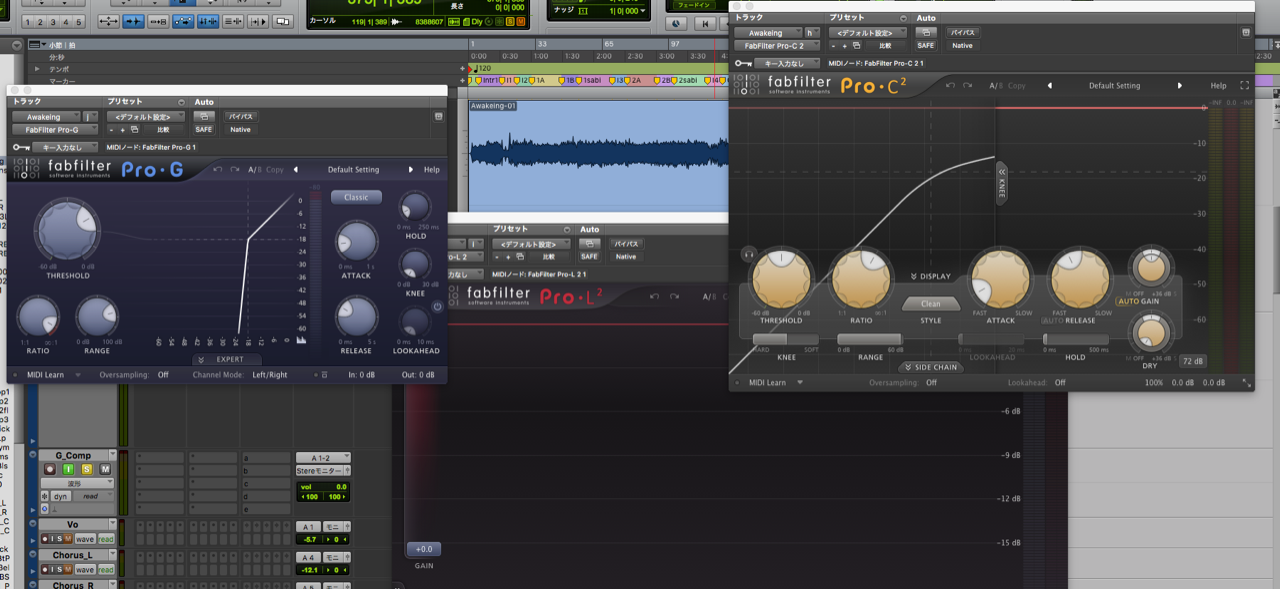Viewport: 1280px width, 589px height.
Task: Click the key input icon in Pro-G header
Action: click(20, 147)
